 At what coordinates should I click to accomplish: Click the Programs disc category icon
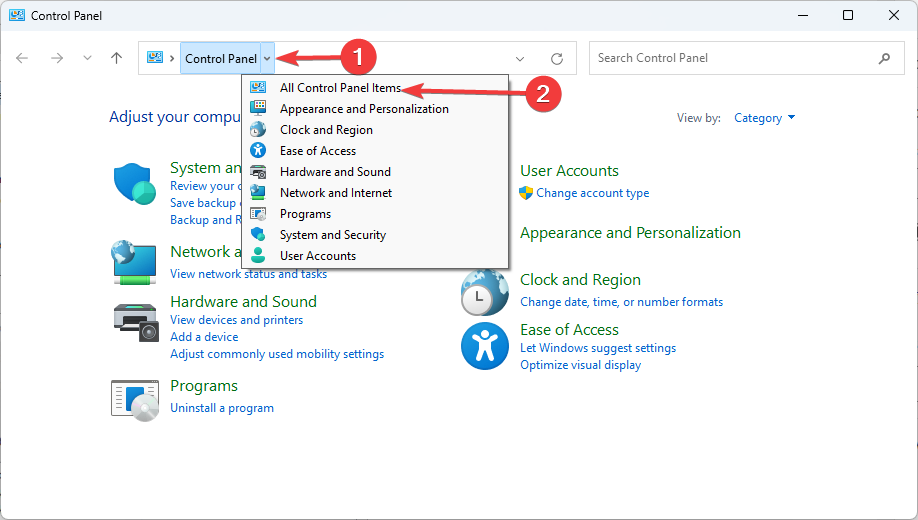pos(135,401)
